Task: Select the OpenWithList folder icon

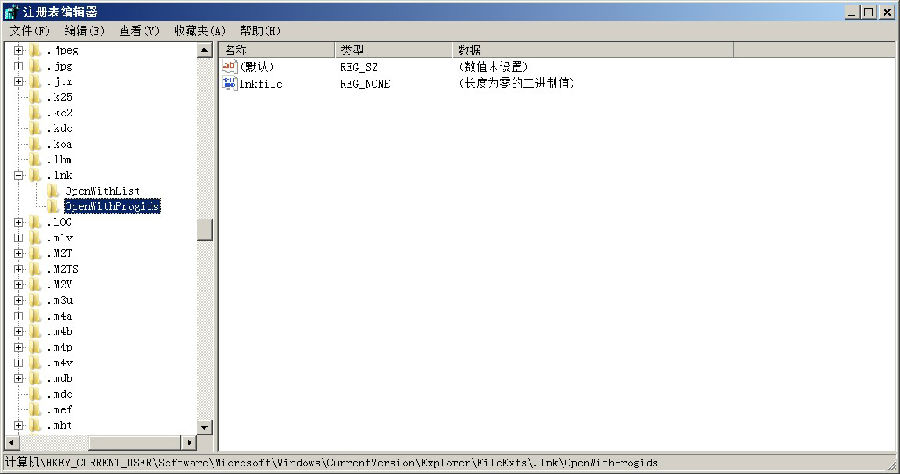Action: [54, 191]
